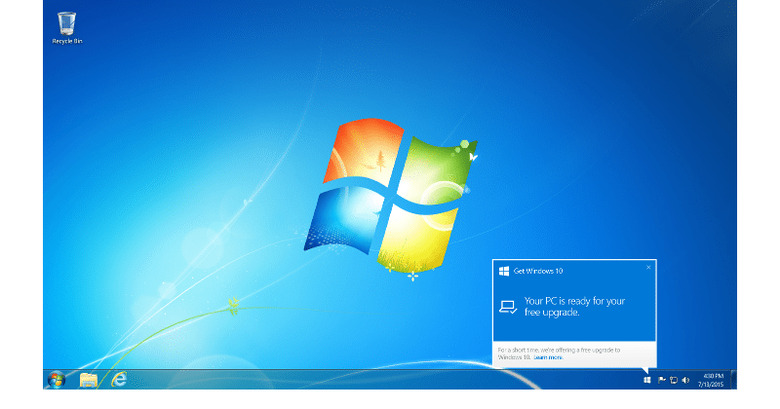The width and height of the screenshot is (780, 409).
Task: Open the taskbar clock and date
Action: point(711,380)
